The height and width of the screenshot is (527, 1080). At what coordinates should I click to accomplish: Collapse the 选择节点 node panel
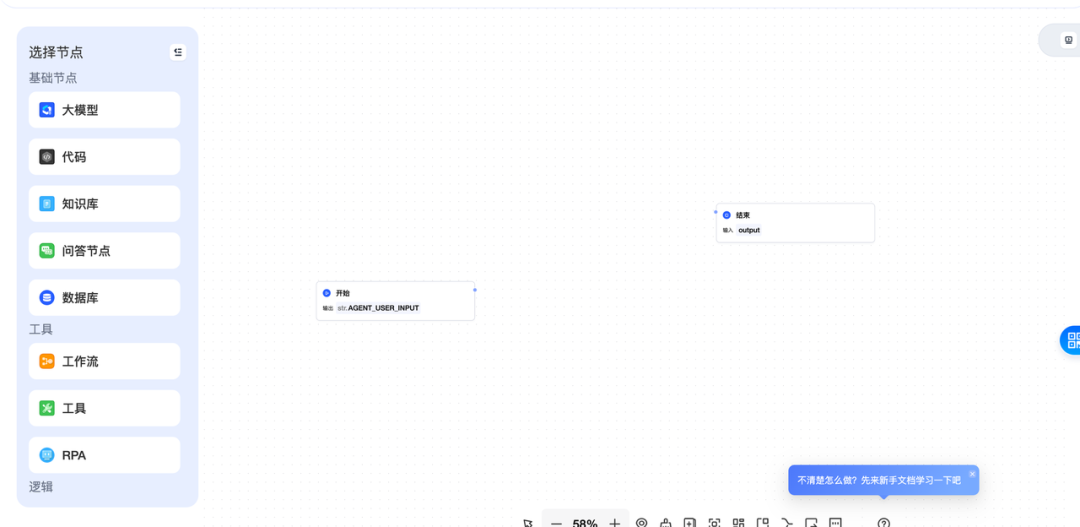coord(178,52)
